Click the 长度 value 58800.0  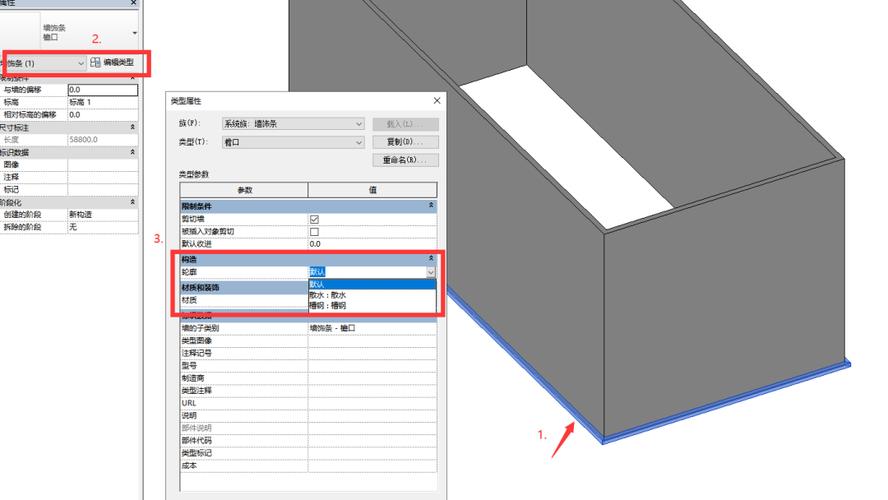103,139
